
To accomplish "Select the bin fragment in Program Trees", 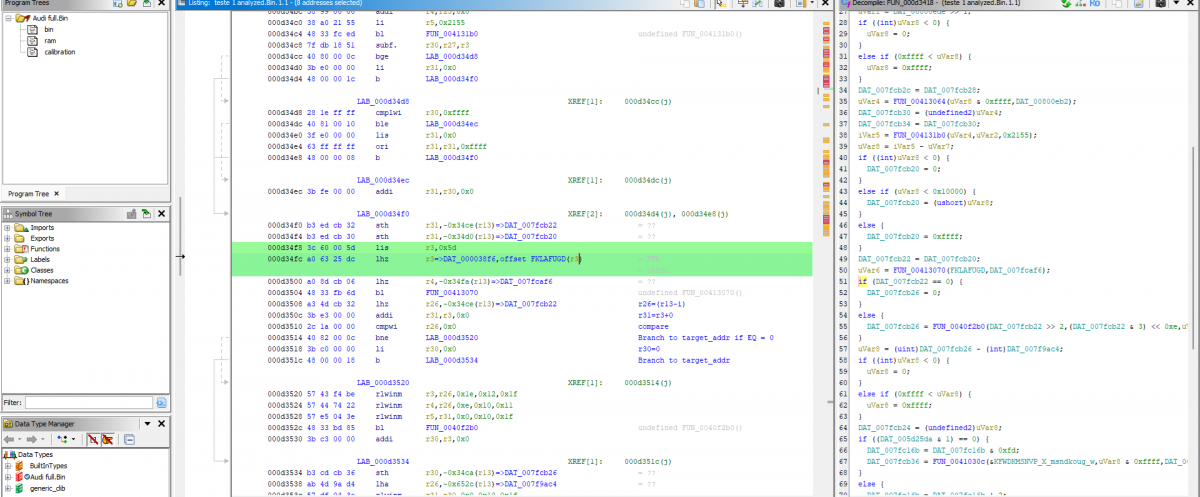I will [x=49, y=31].
